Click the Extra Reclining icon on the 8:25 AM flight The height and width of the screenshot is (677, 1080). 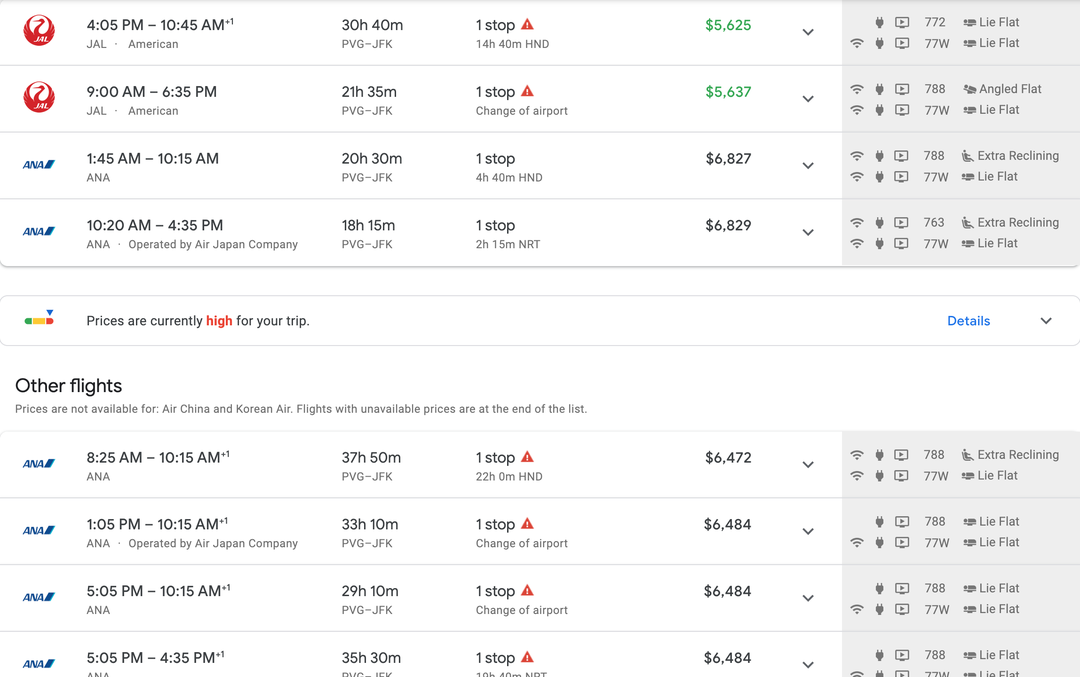[x=966, y=454]
